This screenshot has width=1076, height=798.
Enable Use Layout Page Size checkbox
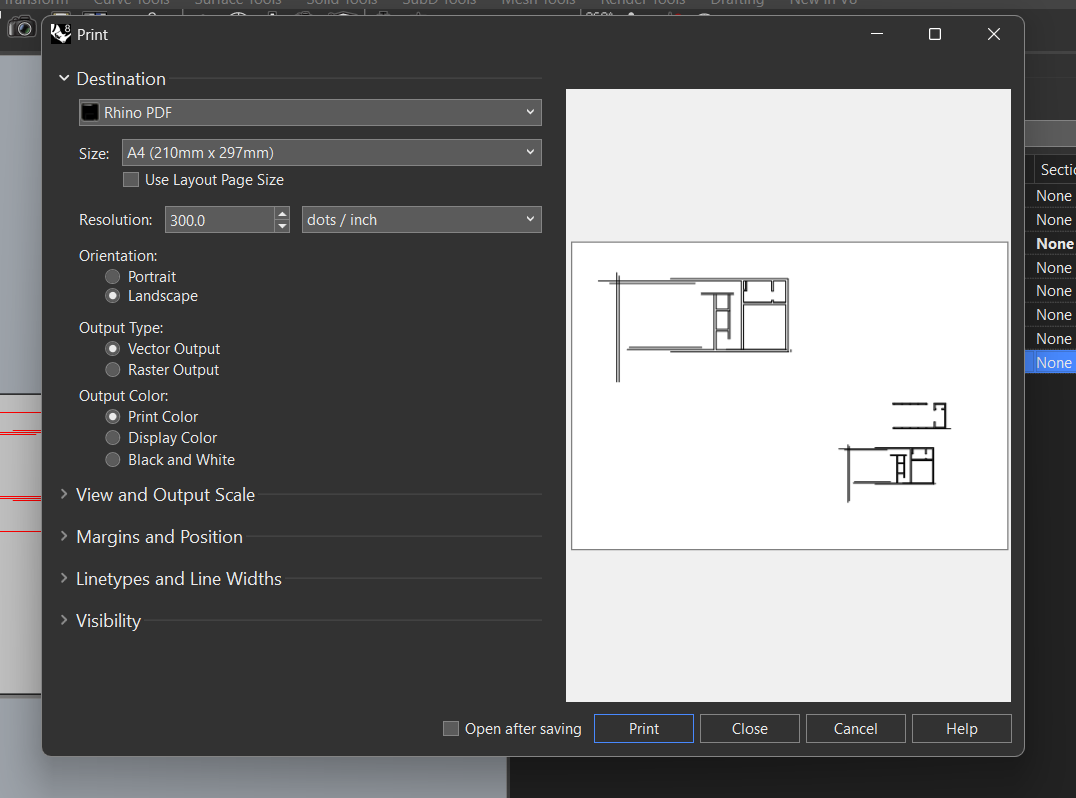tap(131, 180)
